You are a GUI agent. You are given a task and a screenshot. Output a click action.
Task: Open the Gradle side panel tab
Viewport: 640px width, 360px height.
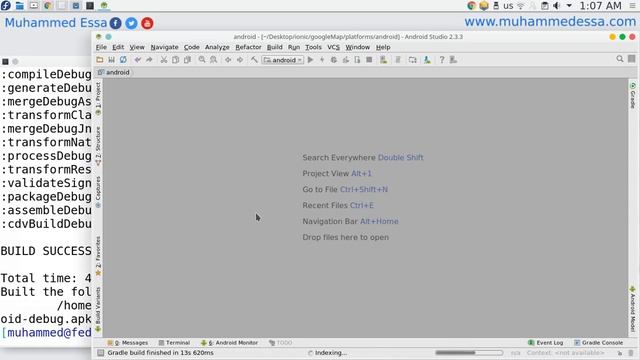click(x=632, y=96)
